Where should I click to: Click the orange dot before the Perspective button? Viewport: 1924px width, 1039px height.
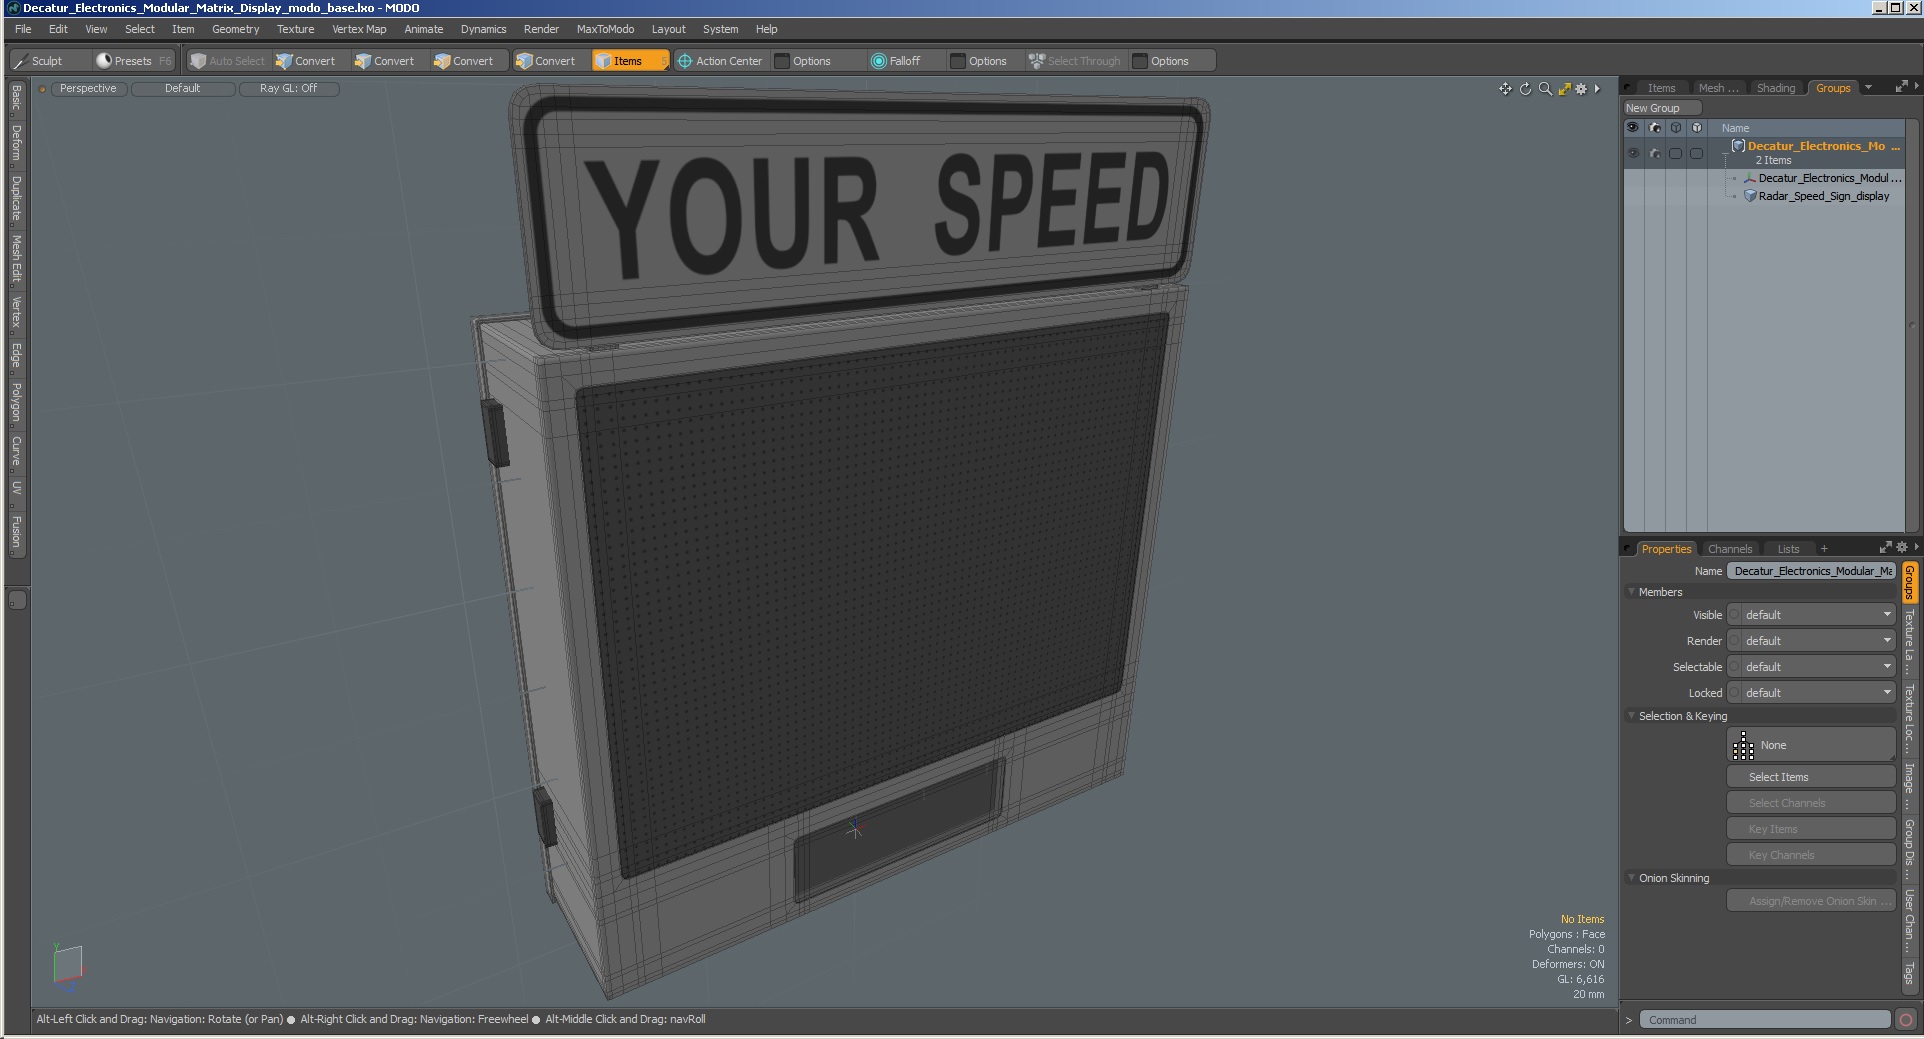pos(42,89)
